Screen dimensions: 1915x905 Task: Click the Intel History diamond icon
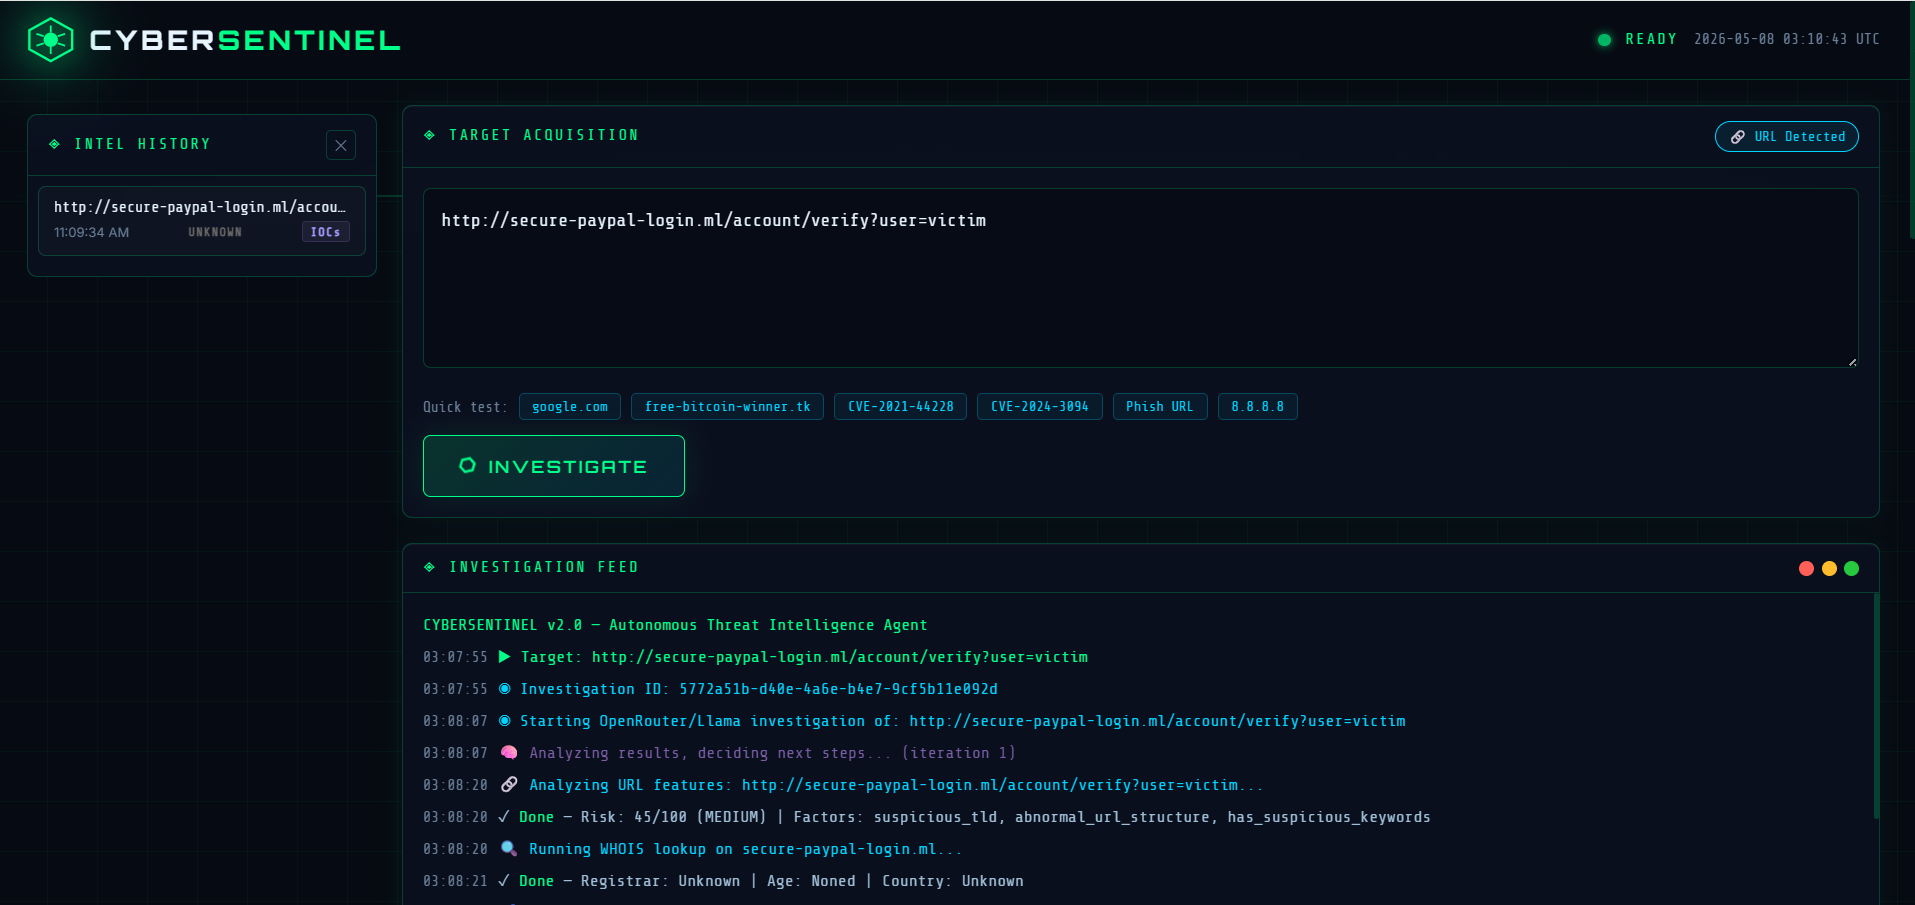pos(54,144)
